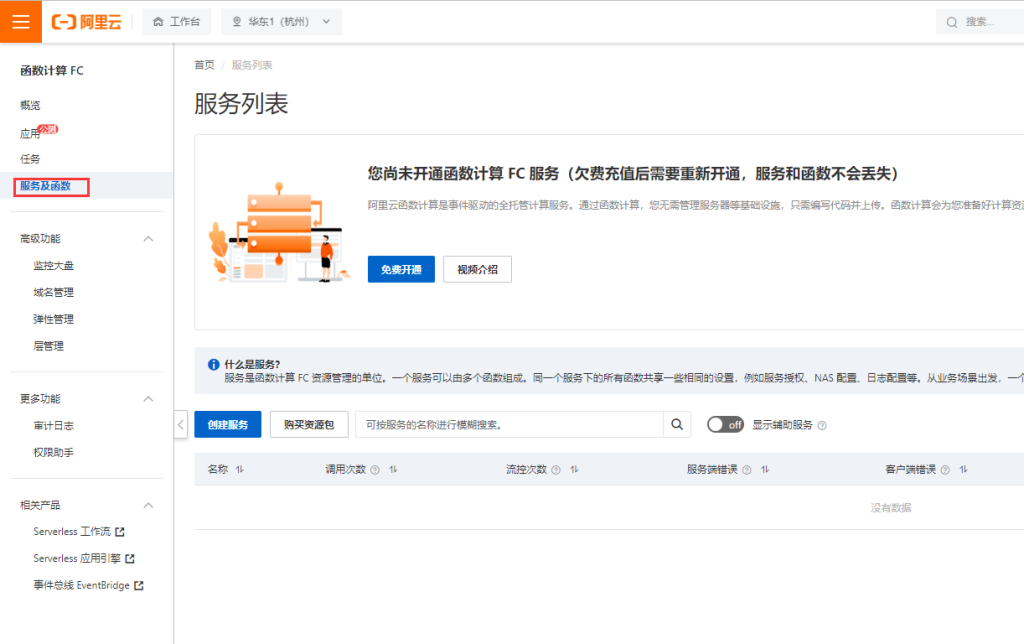The height and width of the screenshot is (644, 1024).
Task: Sort the 调用次数 column
Action: (x=391, y=469)
